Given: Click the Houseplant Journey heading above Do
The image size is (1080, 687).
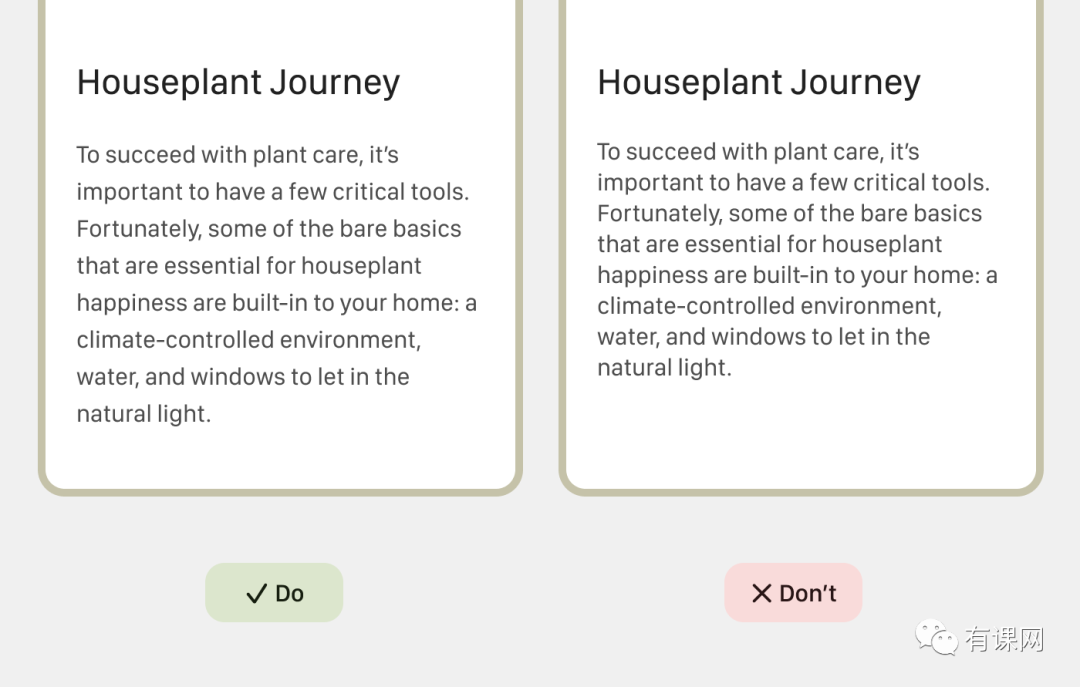Looking at the screenshot, I should click(238, 82).
